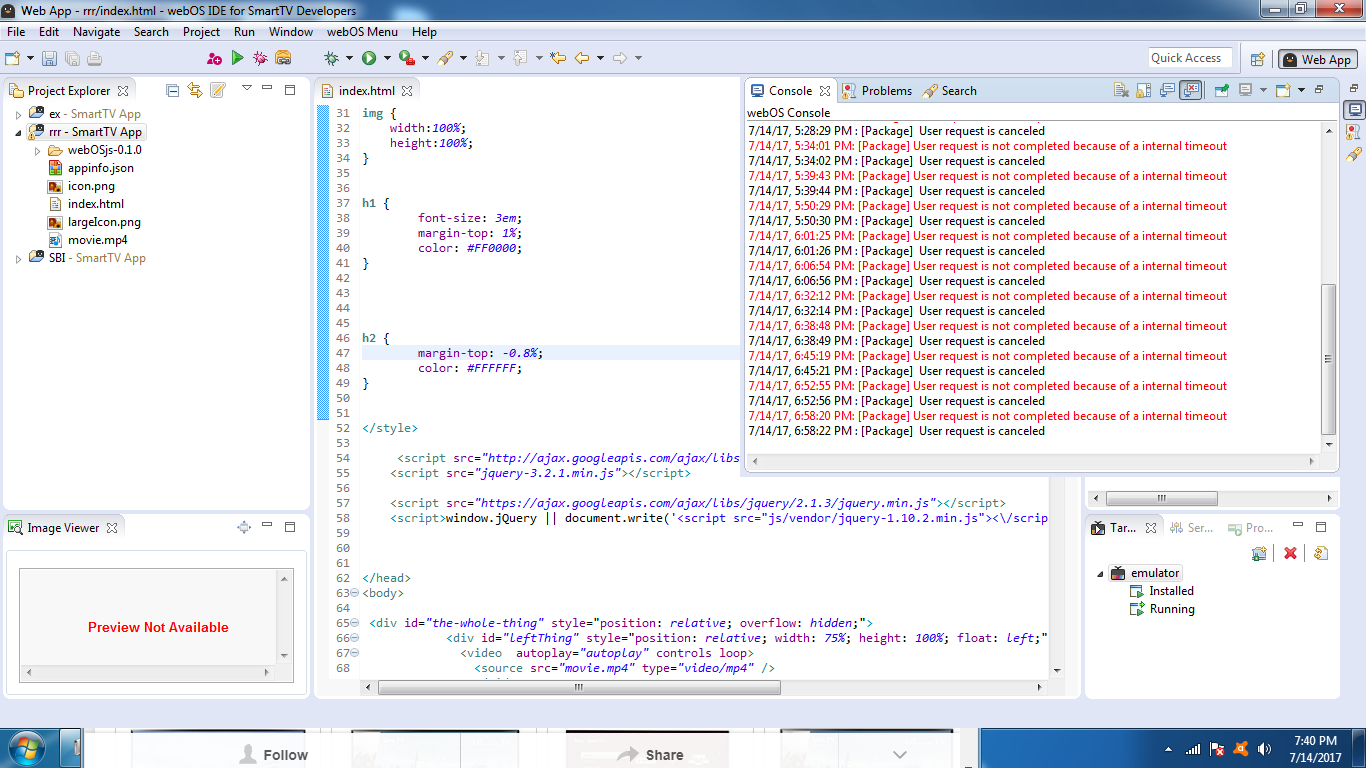Screen dimensions: 1366x768
Task: Open the Debug configurations dropdown arrow
Action: click(348, 58)
